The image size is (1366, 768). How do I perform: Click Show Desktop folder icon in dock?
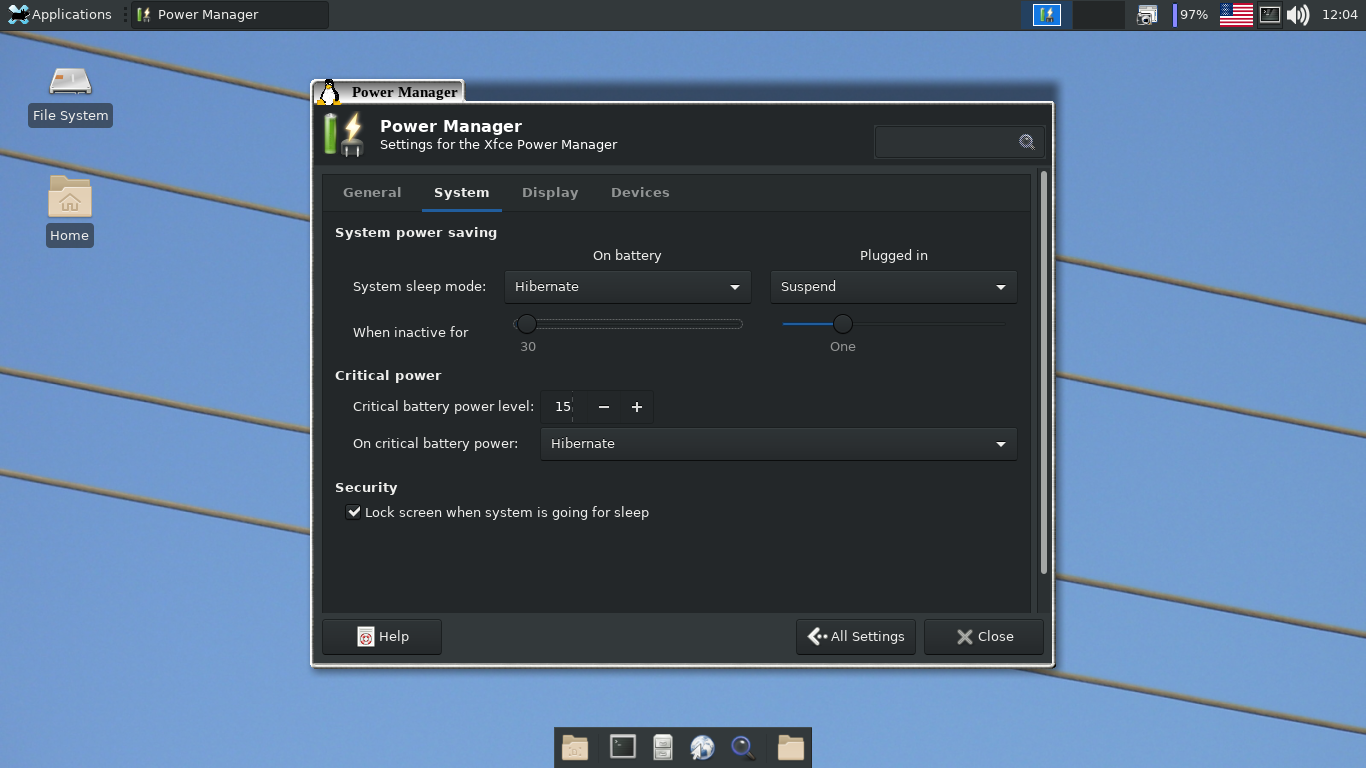tap(575, 747)
